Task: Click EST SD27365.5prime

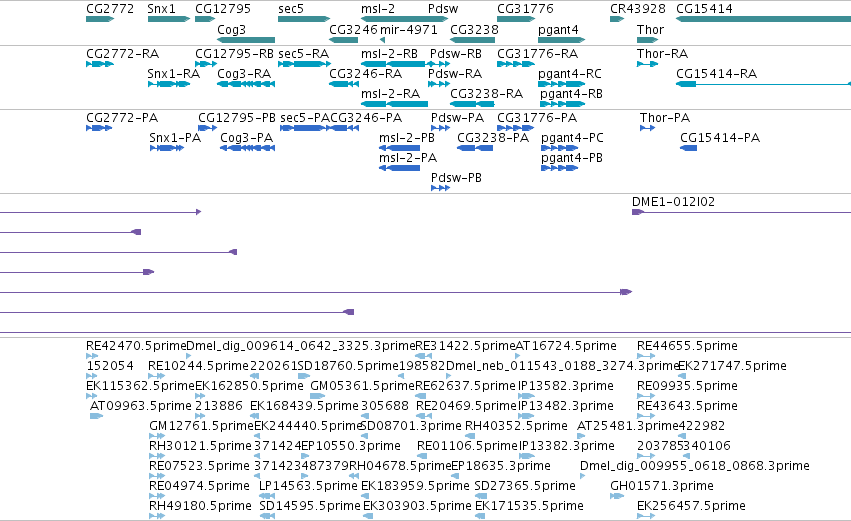Action: pyautogui.click(x=480, y=496)
